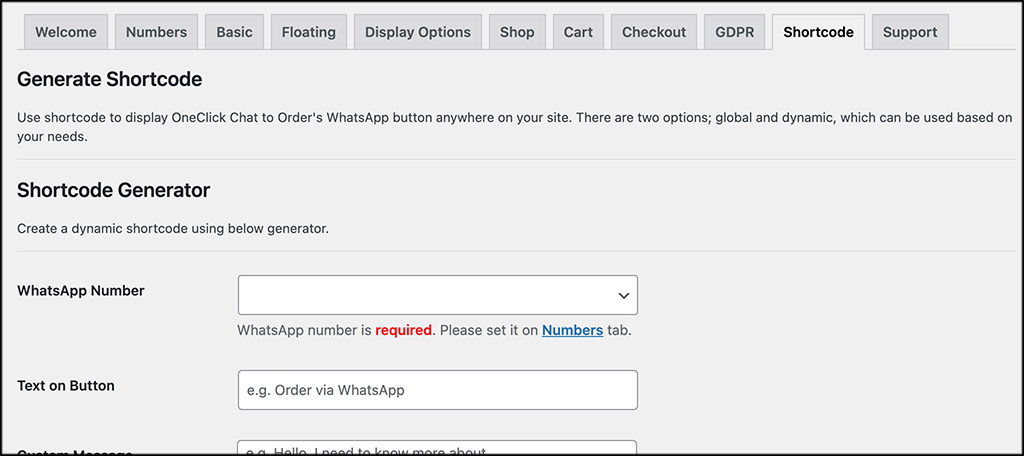Open the Numbers tab

[156, 32]
